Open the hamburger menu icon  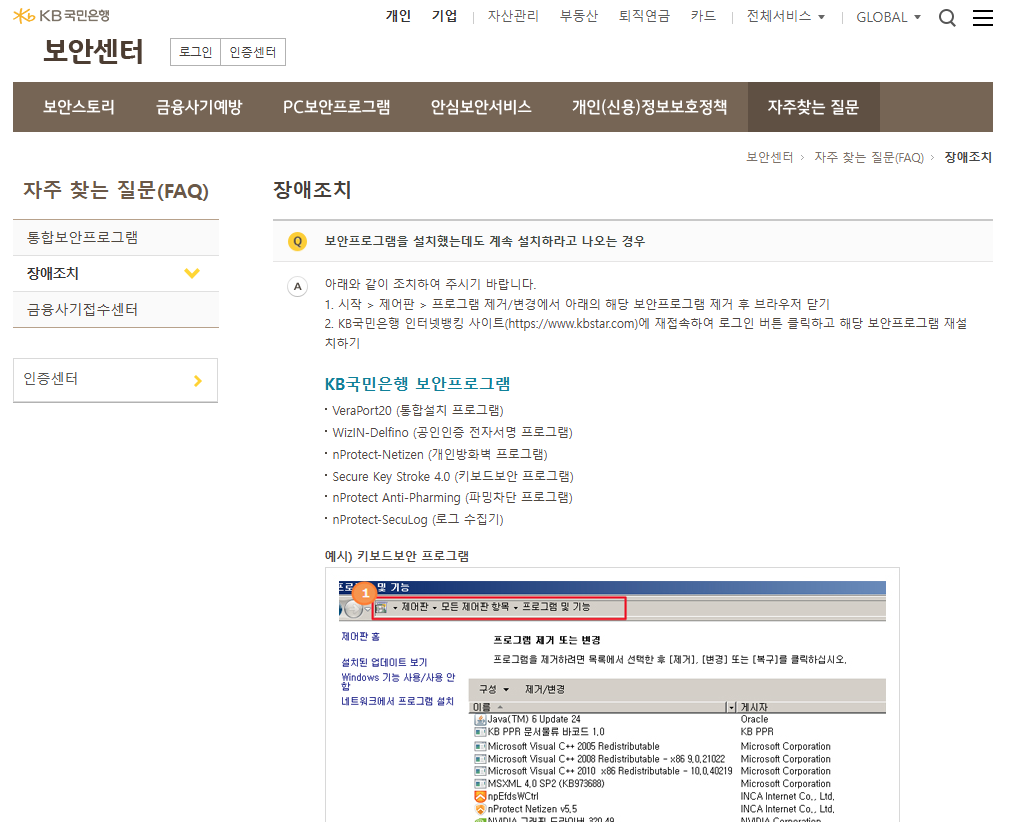tap(982, 18)
